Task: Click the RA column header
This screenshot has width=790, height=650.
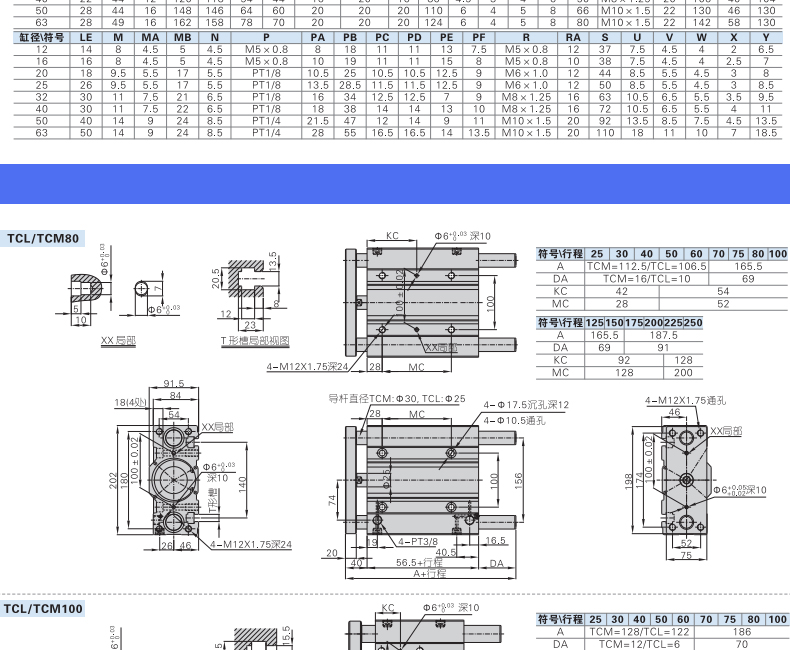Action: tap(573, 37)
